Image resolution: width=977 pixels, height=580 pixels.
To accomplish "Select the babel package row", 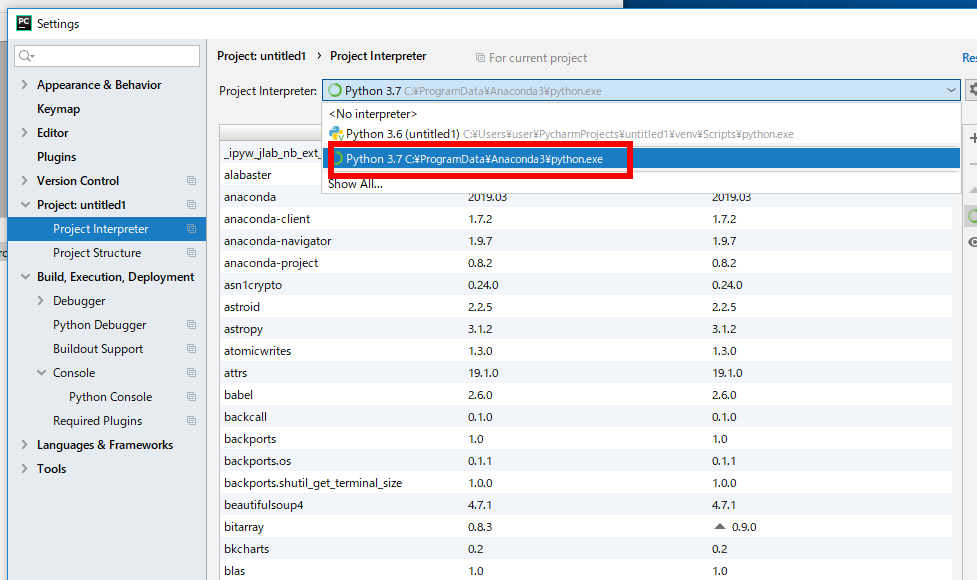I will click(586, 395).
